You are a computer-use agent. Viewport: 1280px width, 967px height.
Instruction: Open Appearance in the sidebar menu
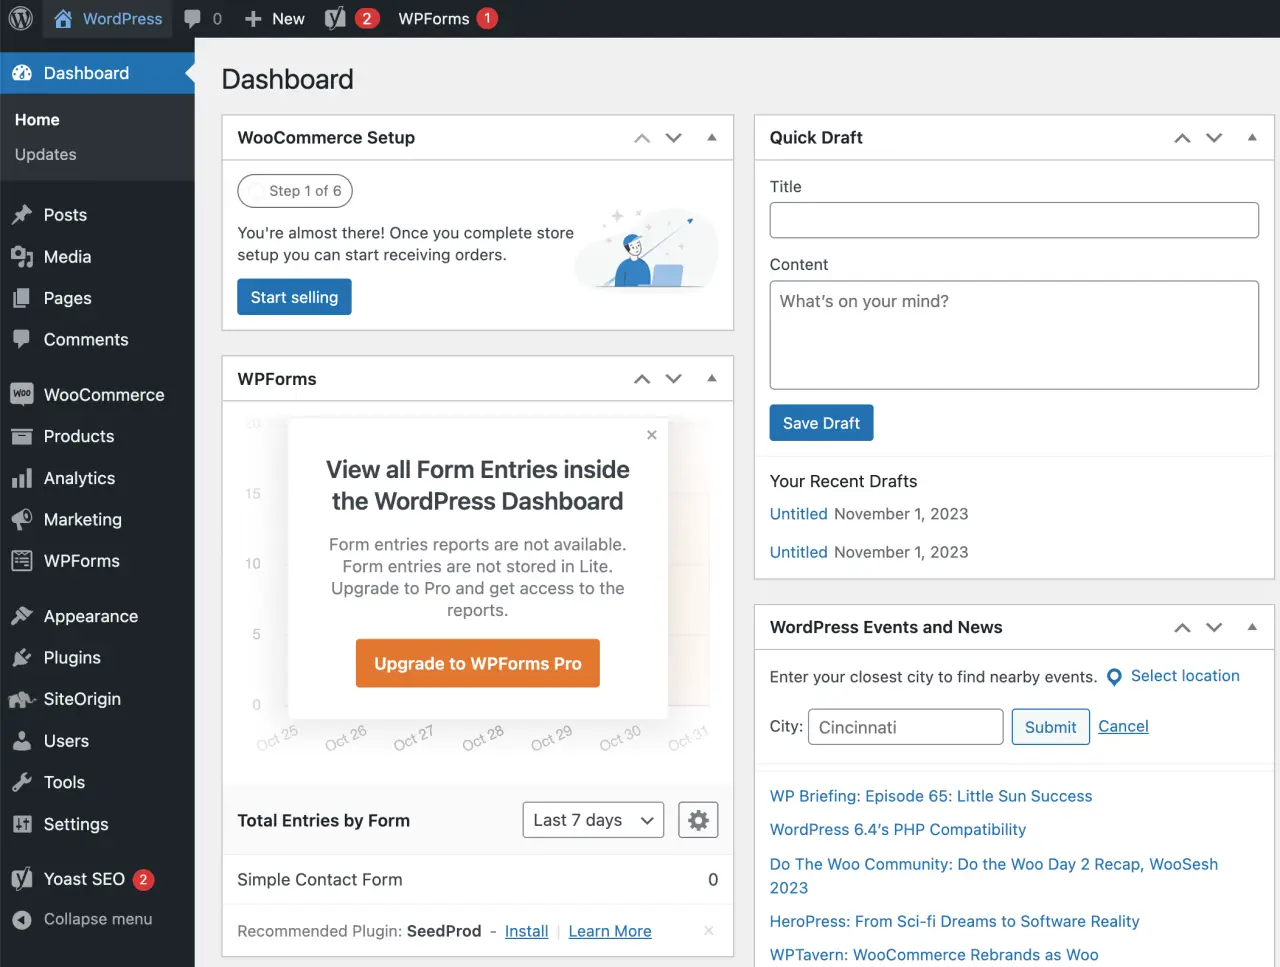click(97, 616)
